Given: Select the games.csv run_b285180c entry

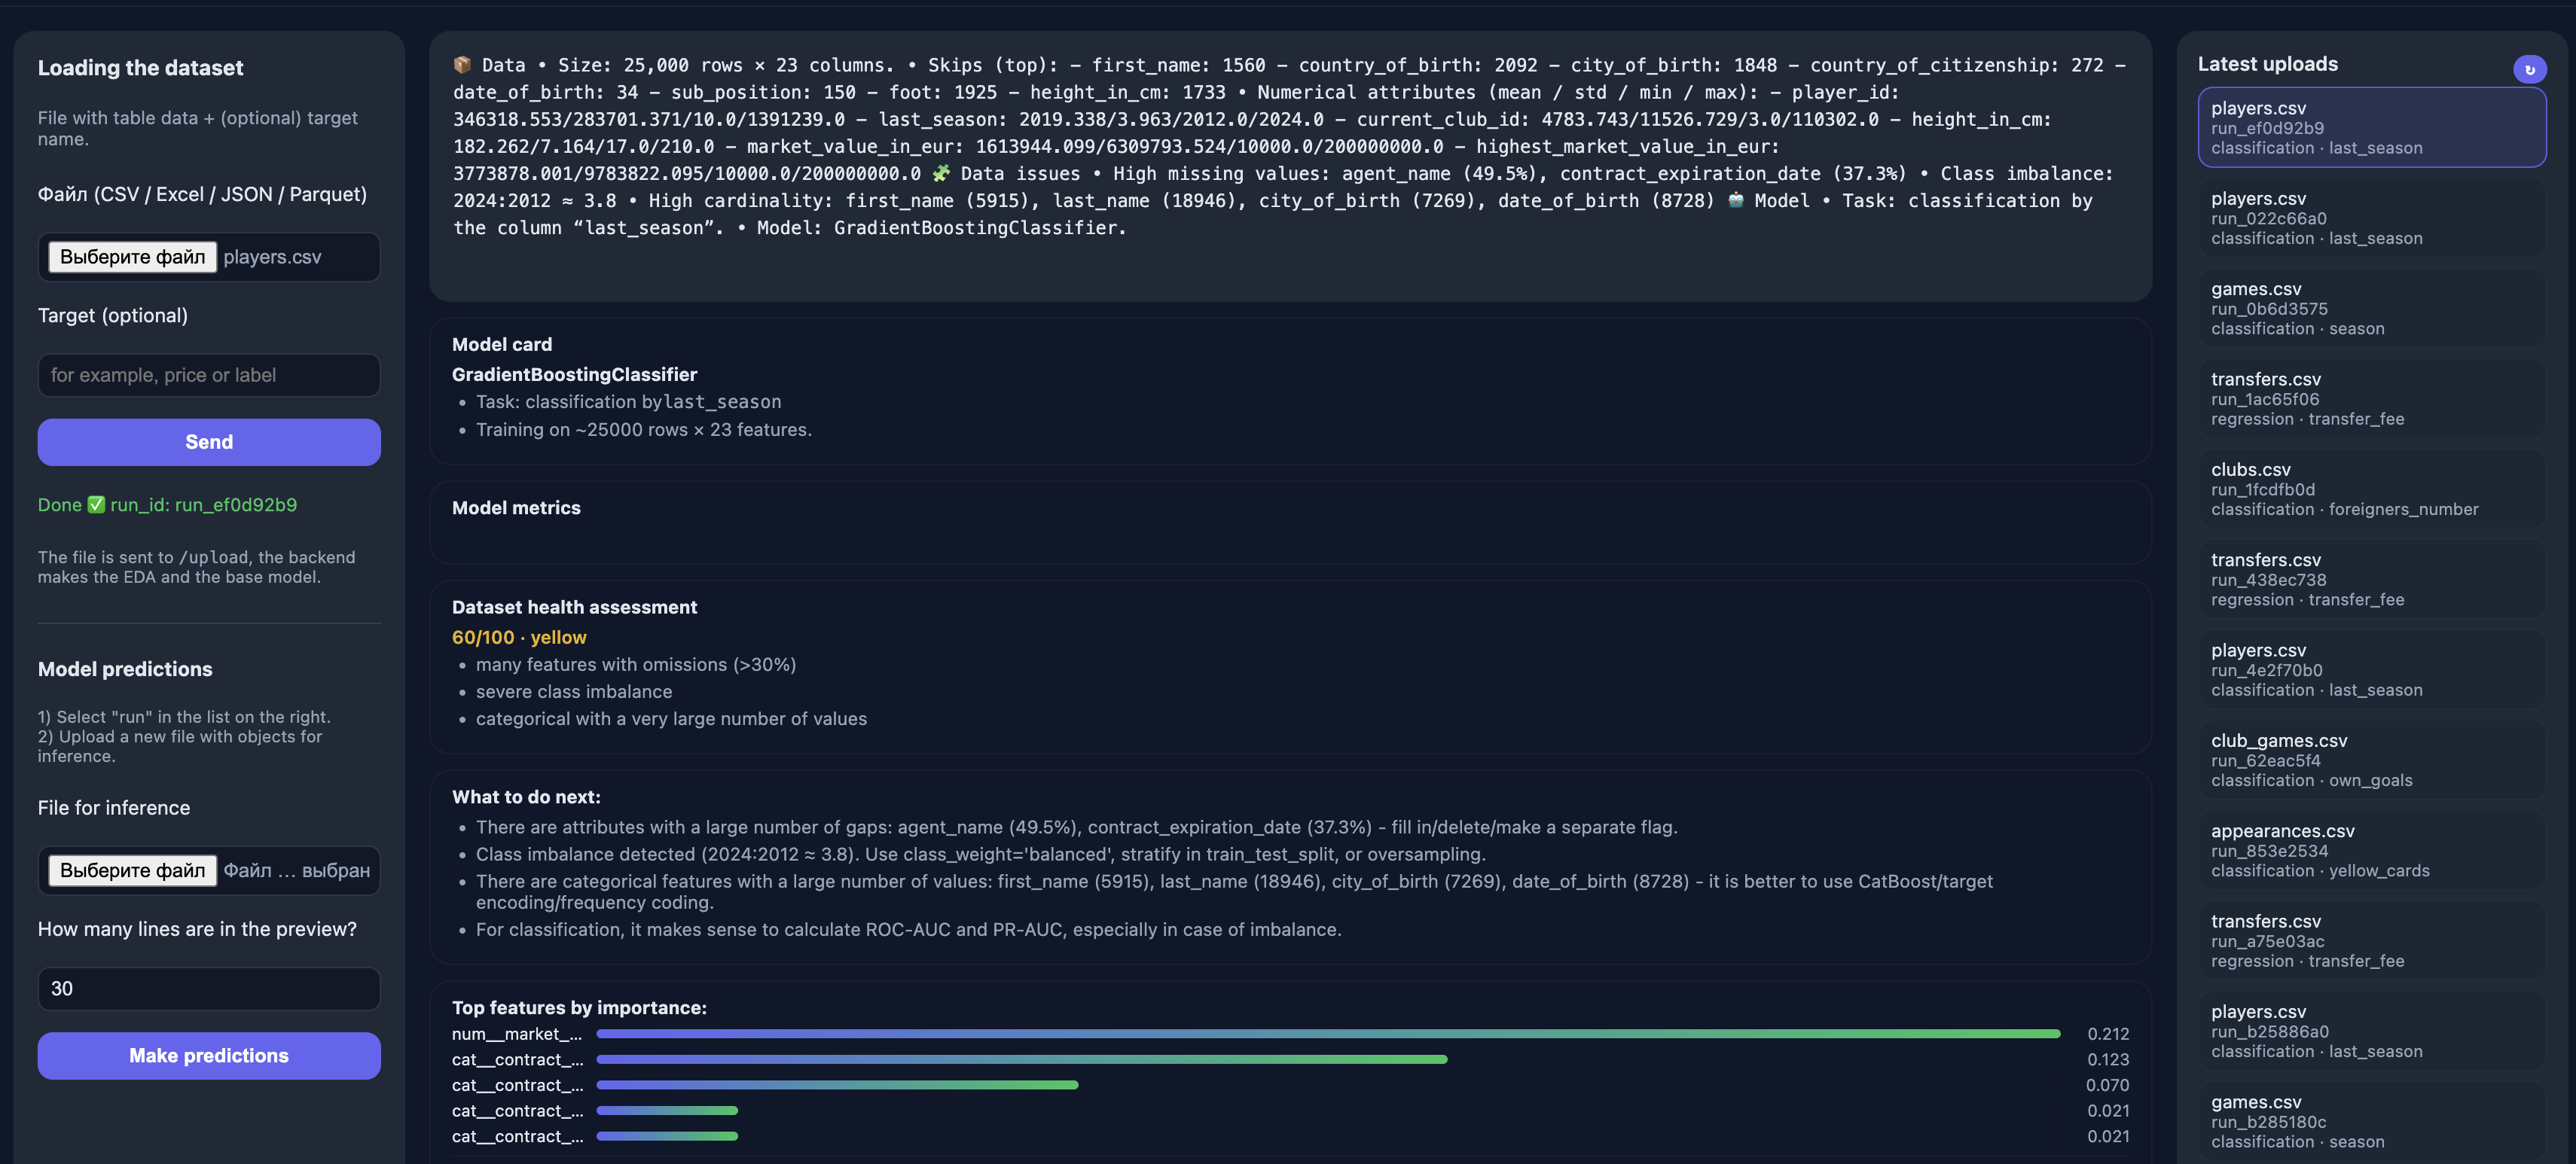Looking at the screenshot, I should [2370, 1121].
